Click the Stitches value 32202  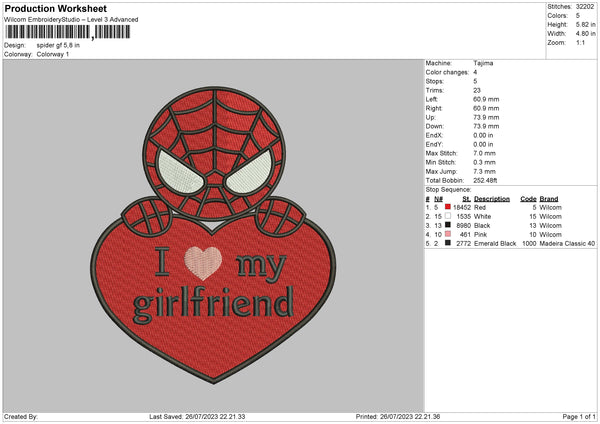point(585,7)
